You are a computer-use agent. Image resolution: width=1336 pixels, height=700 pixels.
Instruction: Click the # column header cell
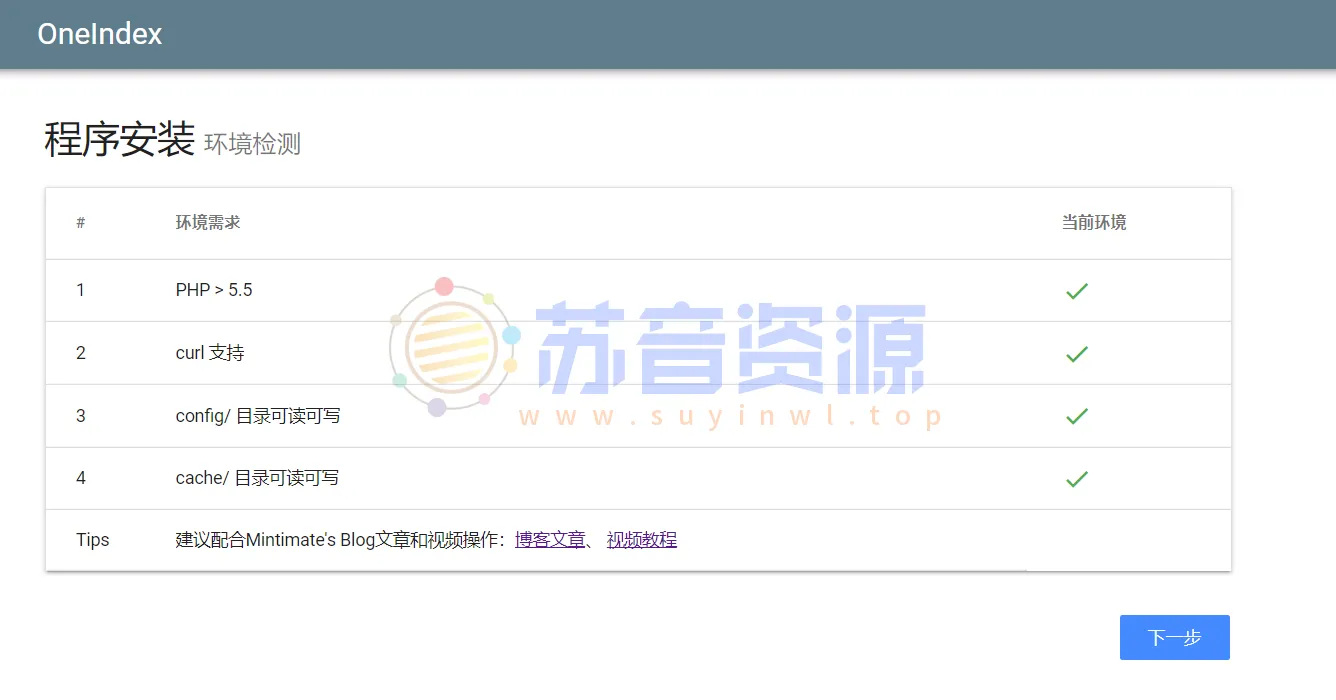(80, 222)
